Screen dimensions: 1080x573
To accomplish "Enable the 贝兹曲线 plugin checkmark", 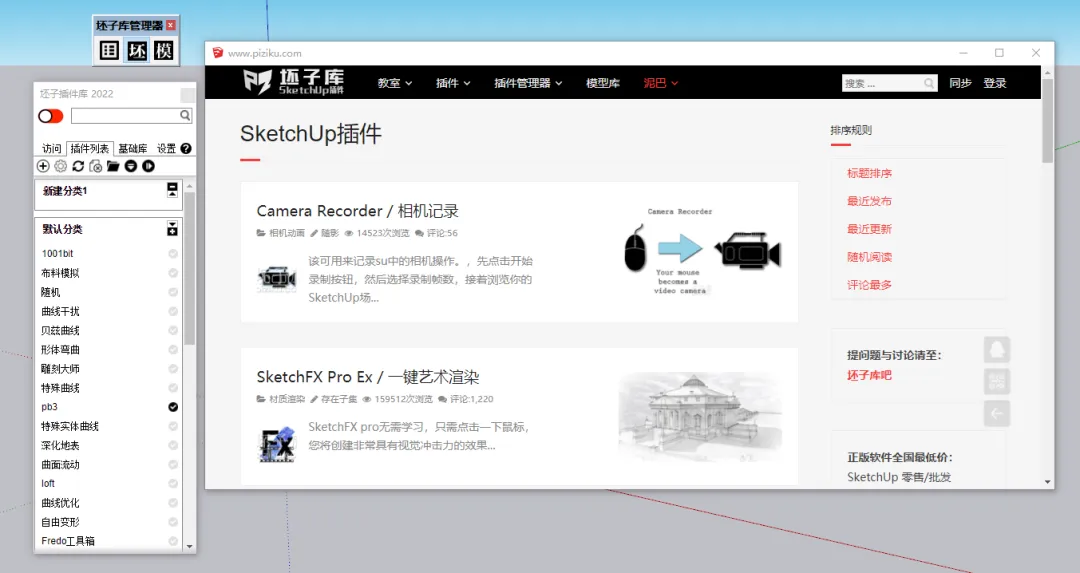I will (x=173, y=331).
